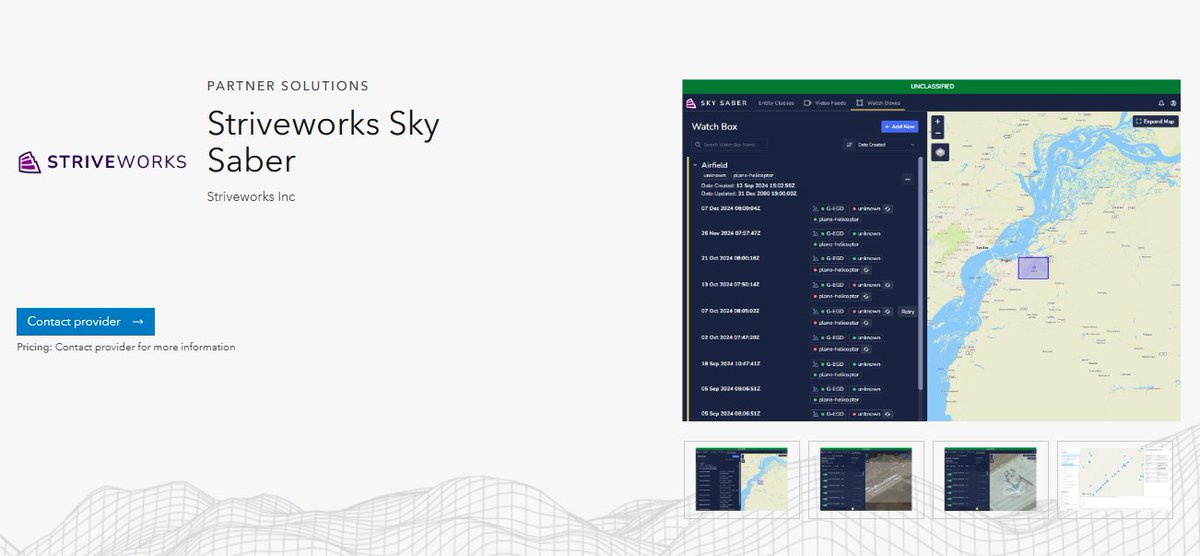Select the 21 Oct 2024 08:00:16Z entry
Image resolution: width=1200 pixels, height=556 pixels.
pyautogui.click(x=730, y=258)
